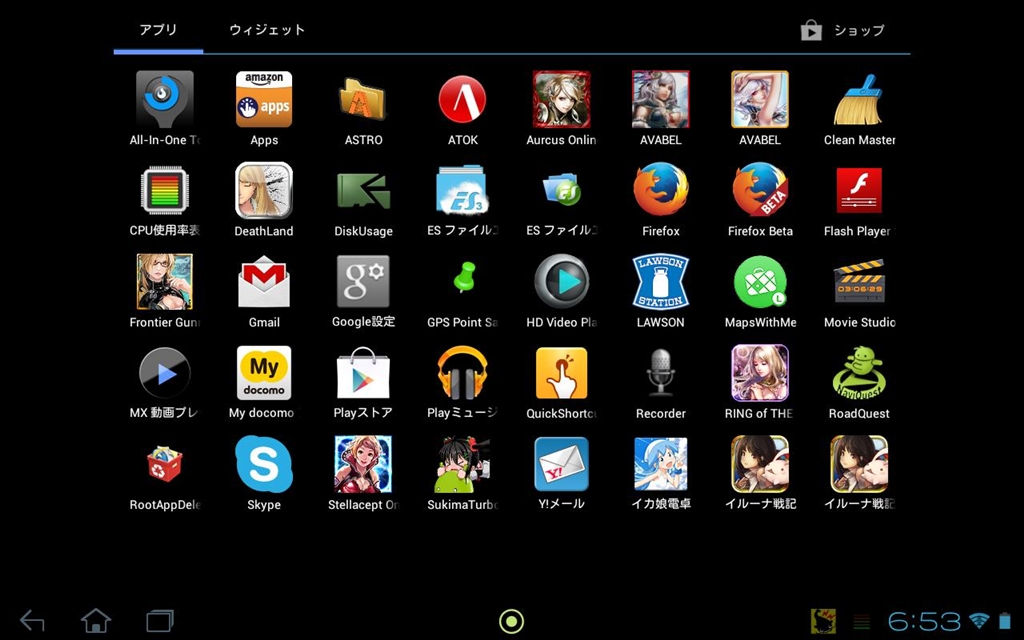Open the DiskUsage app
This screenshot has width=1024, height=640.
pyautogui.click(x=363, y=191)
